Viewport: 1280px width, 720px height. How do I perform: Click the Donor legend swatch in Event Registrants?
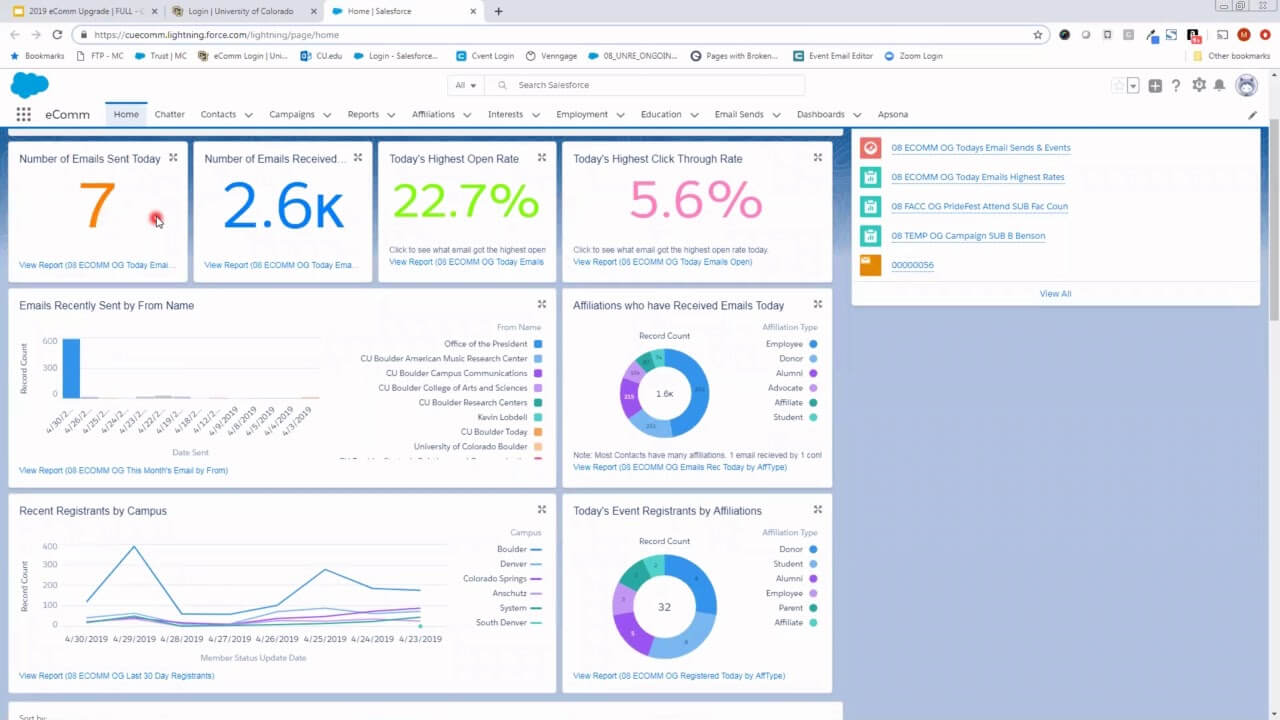pos(813,549)
